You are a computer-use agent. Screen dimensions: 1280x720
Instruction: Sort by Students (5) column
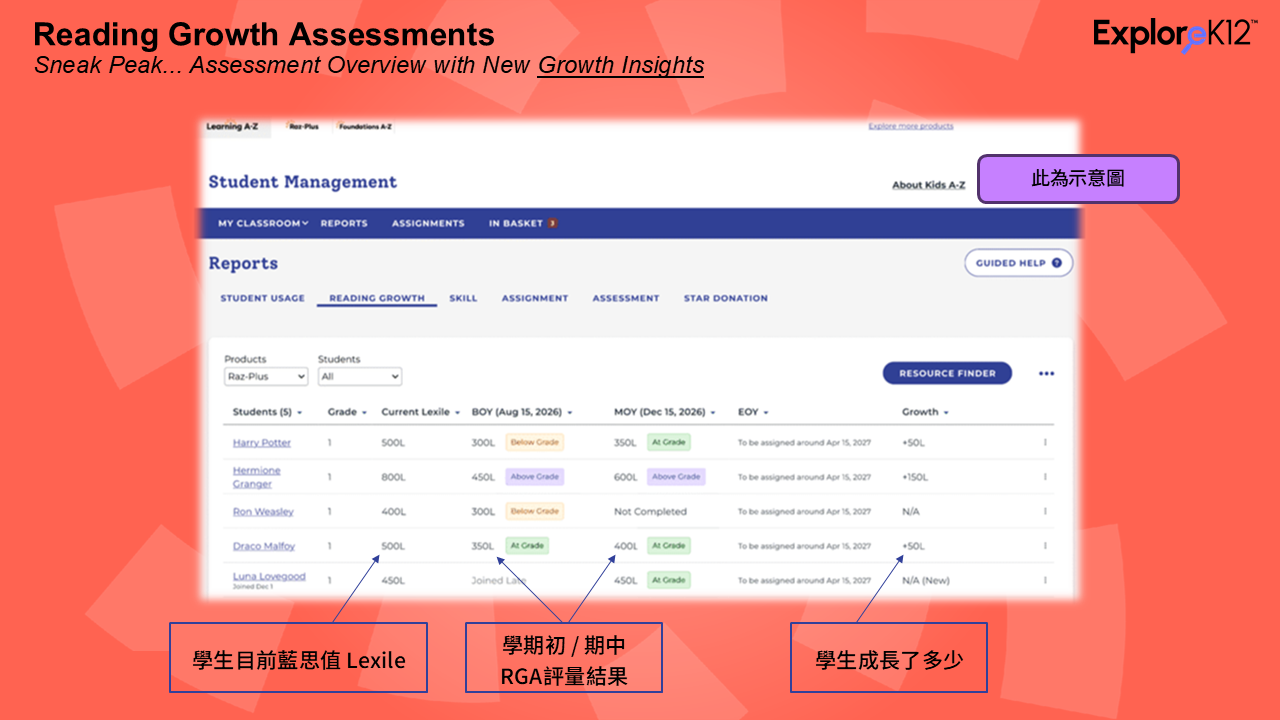coord(268,412)
